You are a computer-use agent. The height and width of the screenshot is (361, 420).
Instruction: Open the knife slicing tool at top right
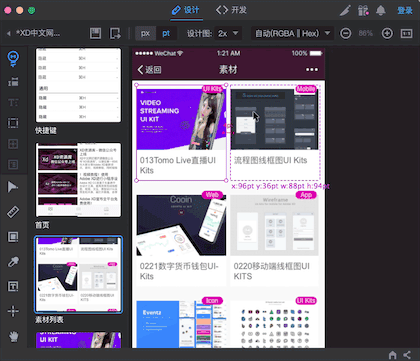click(x=345, y=10)
